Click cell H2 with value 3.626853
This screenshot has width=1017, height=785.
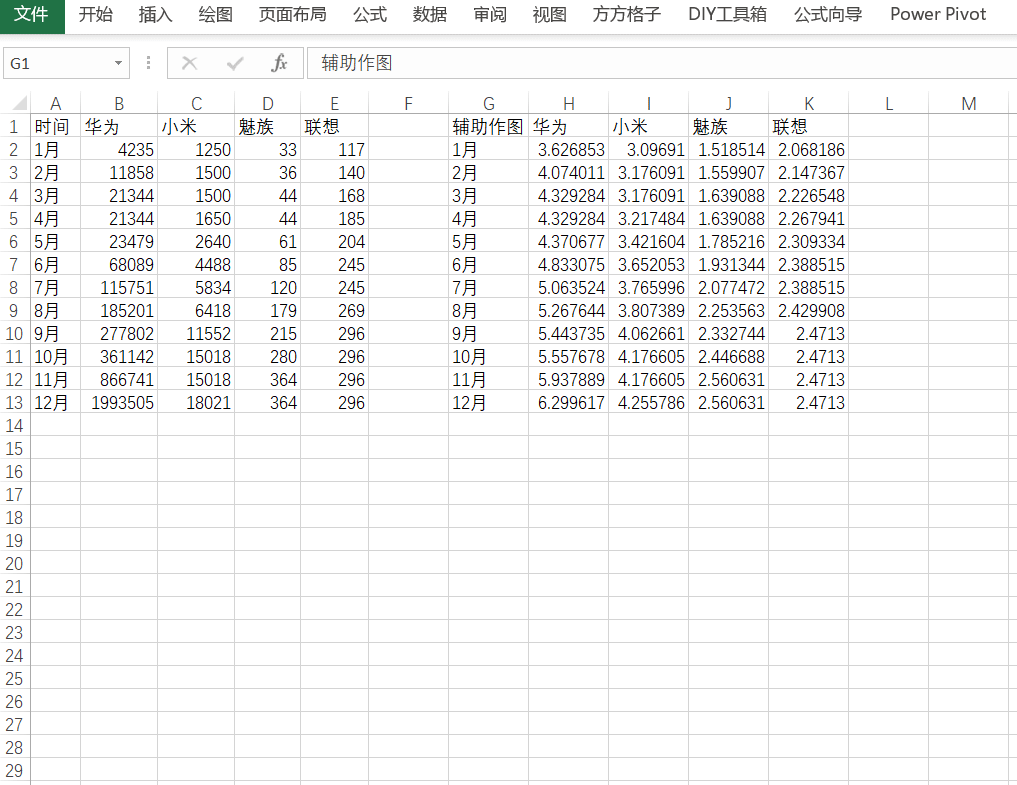568,149
